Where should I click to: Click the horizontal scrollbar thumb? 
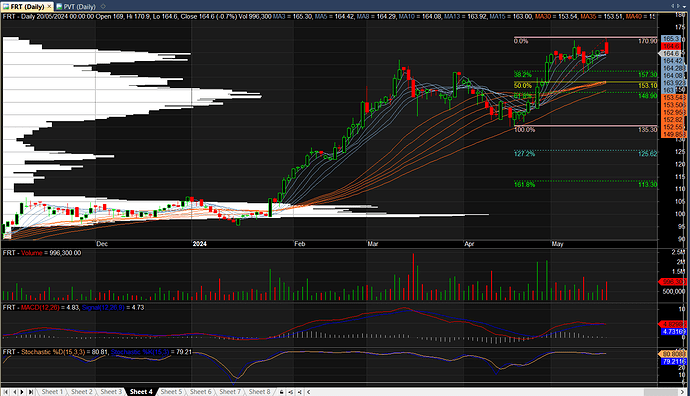(x=661, y=392)
